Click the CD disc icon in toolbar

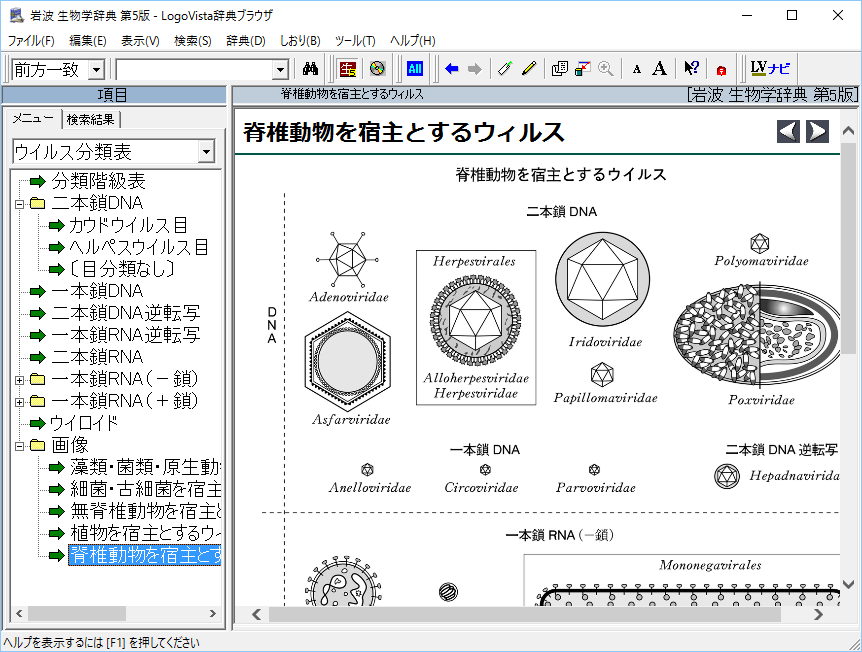pyautogui.click(x=377, y=69)
